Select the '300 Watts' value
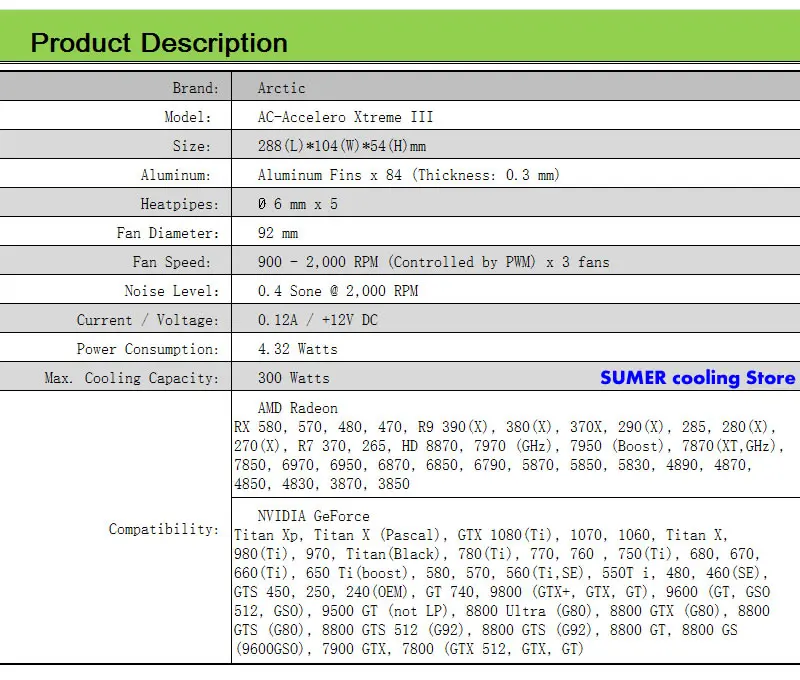800x680 pixels. point(294,379)
